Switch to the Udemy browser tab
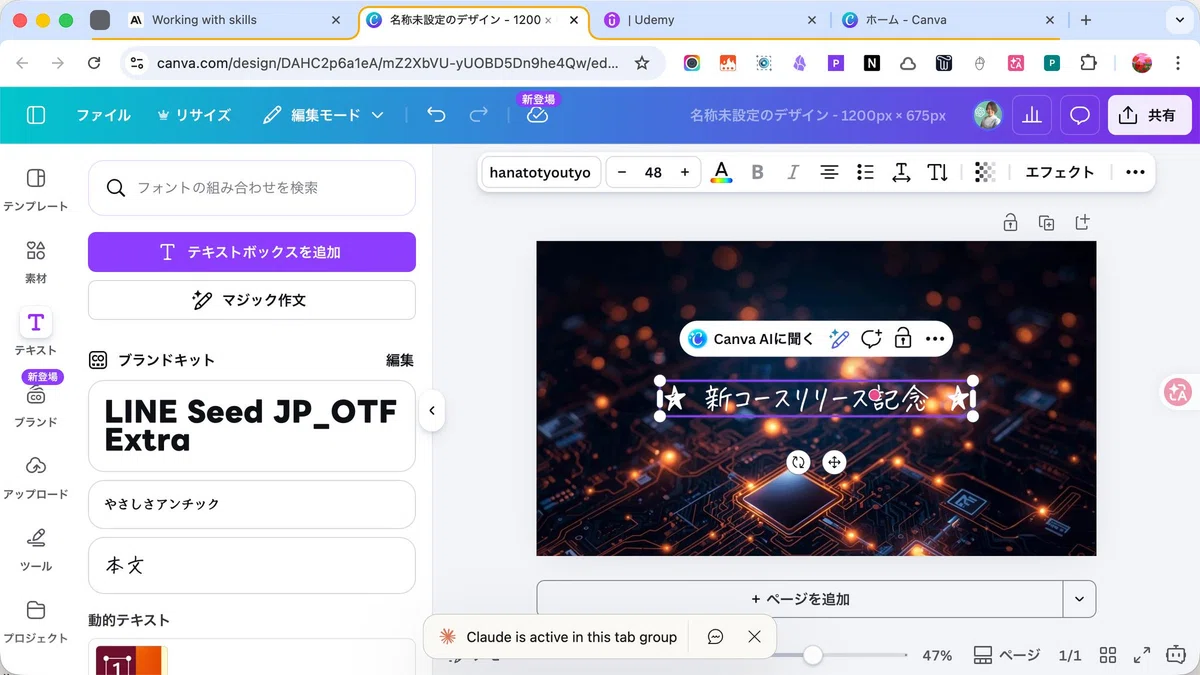 [x=712, y=20]
